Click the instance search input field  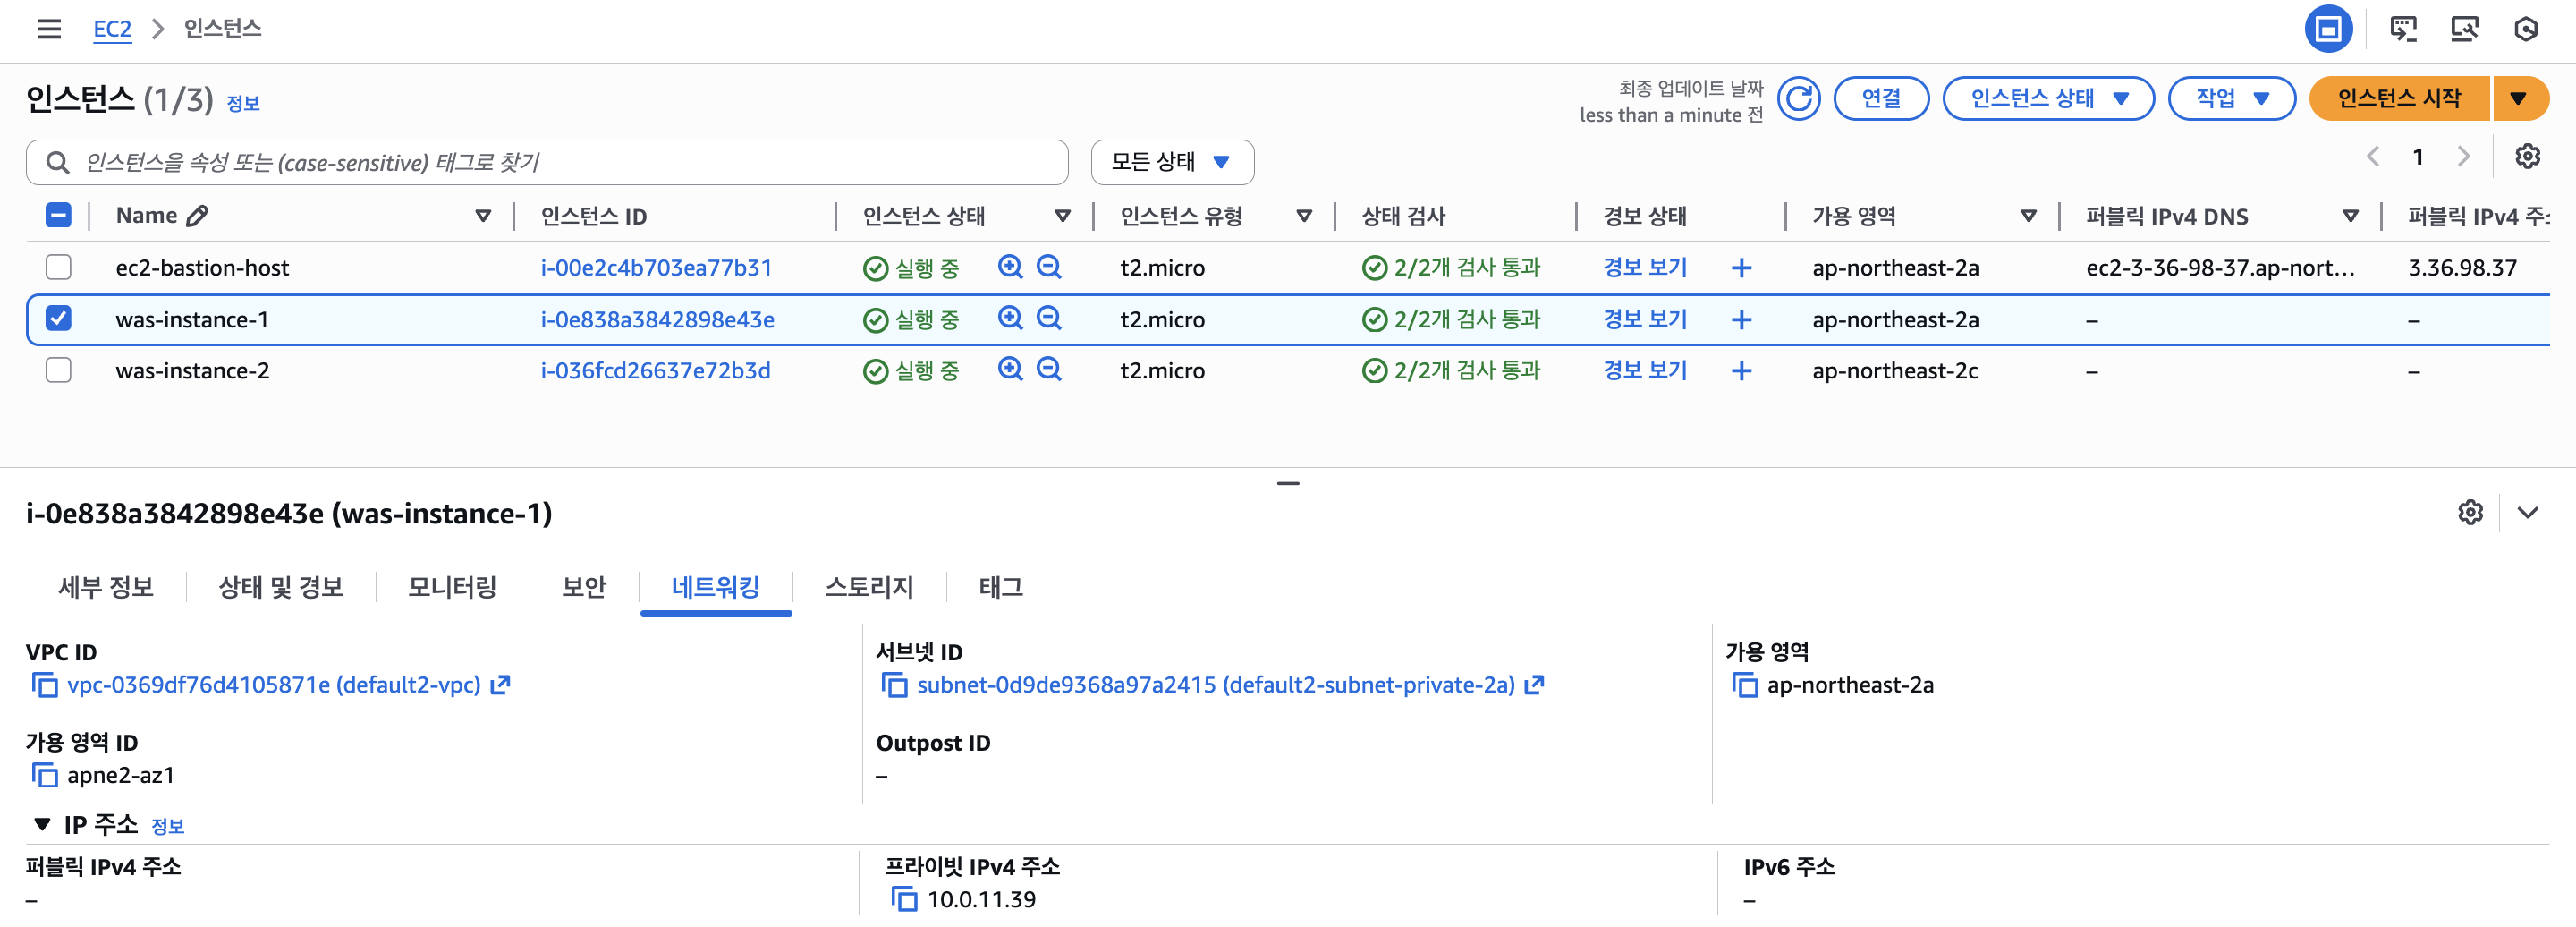pyautogui.click(x=560, y=162)
